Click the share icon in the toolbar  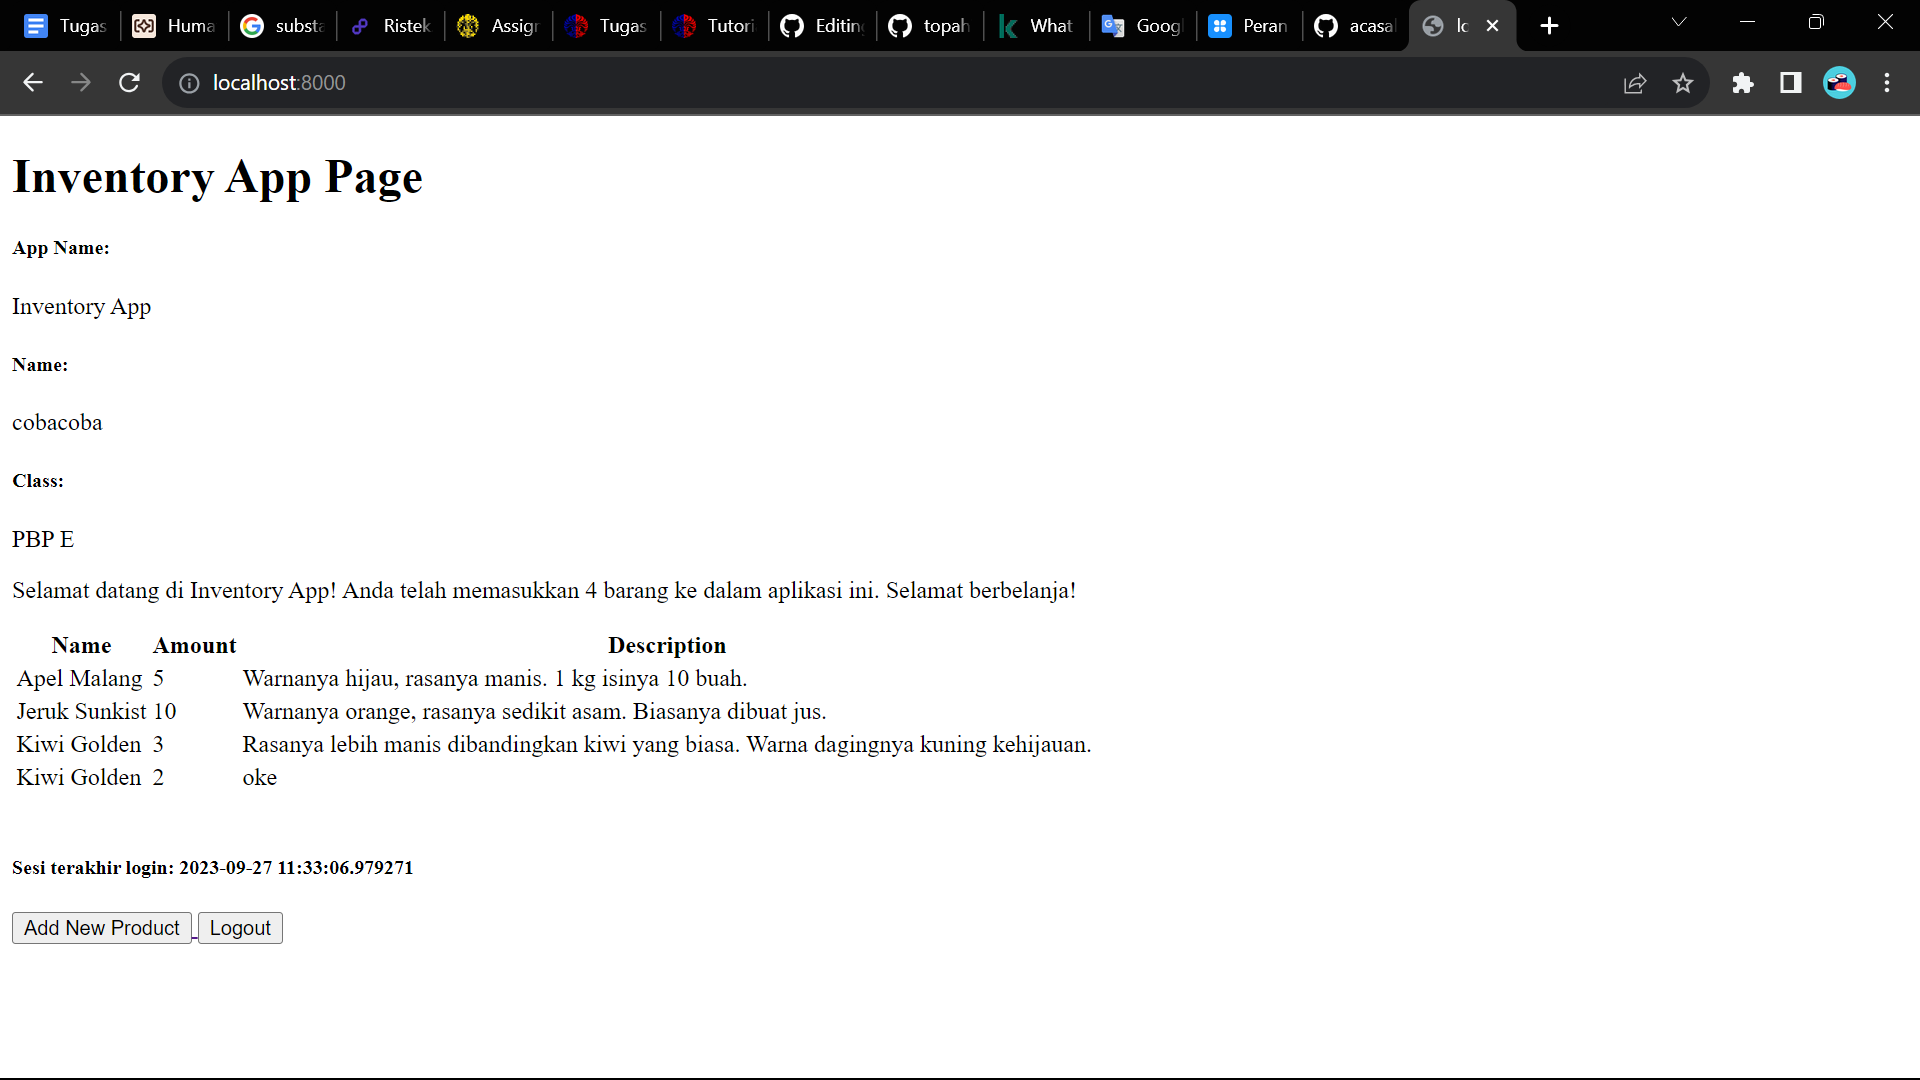pos(1636,83)
